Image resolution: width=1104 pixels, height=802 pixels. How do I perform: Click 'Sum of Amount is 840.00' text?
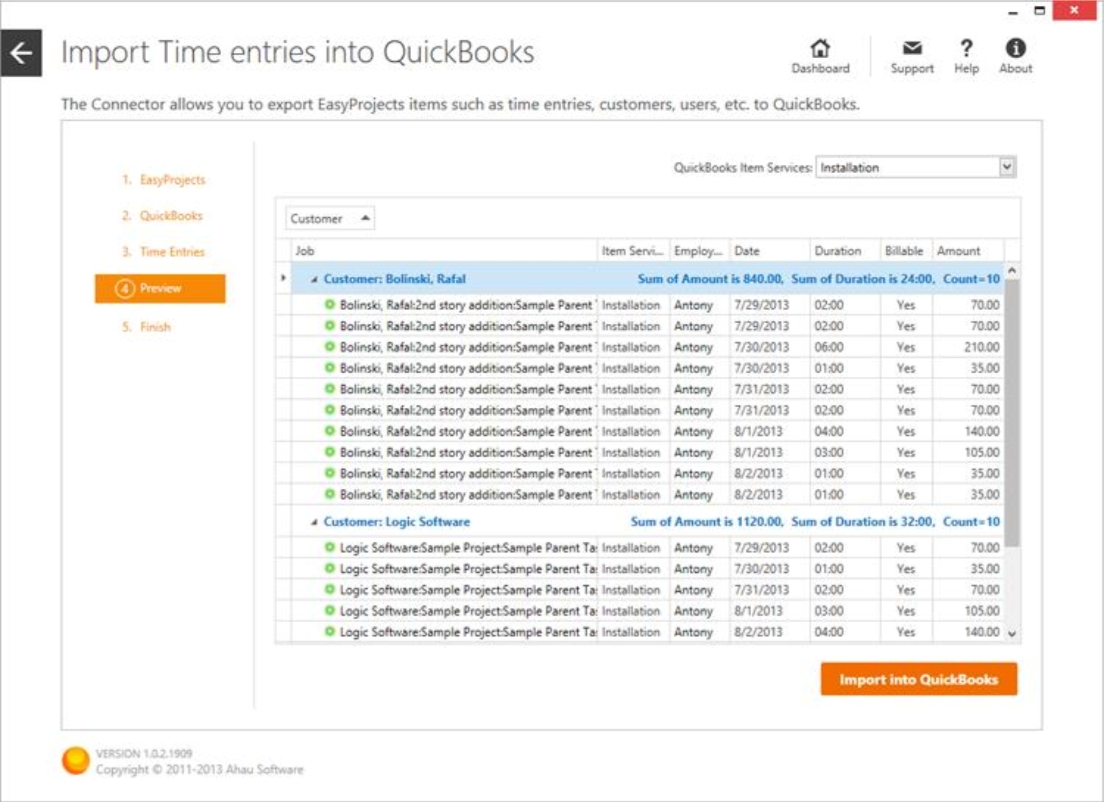tap(710, 279)
